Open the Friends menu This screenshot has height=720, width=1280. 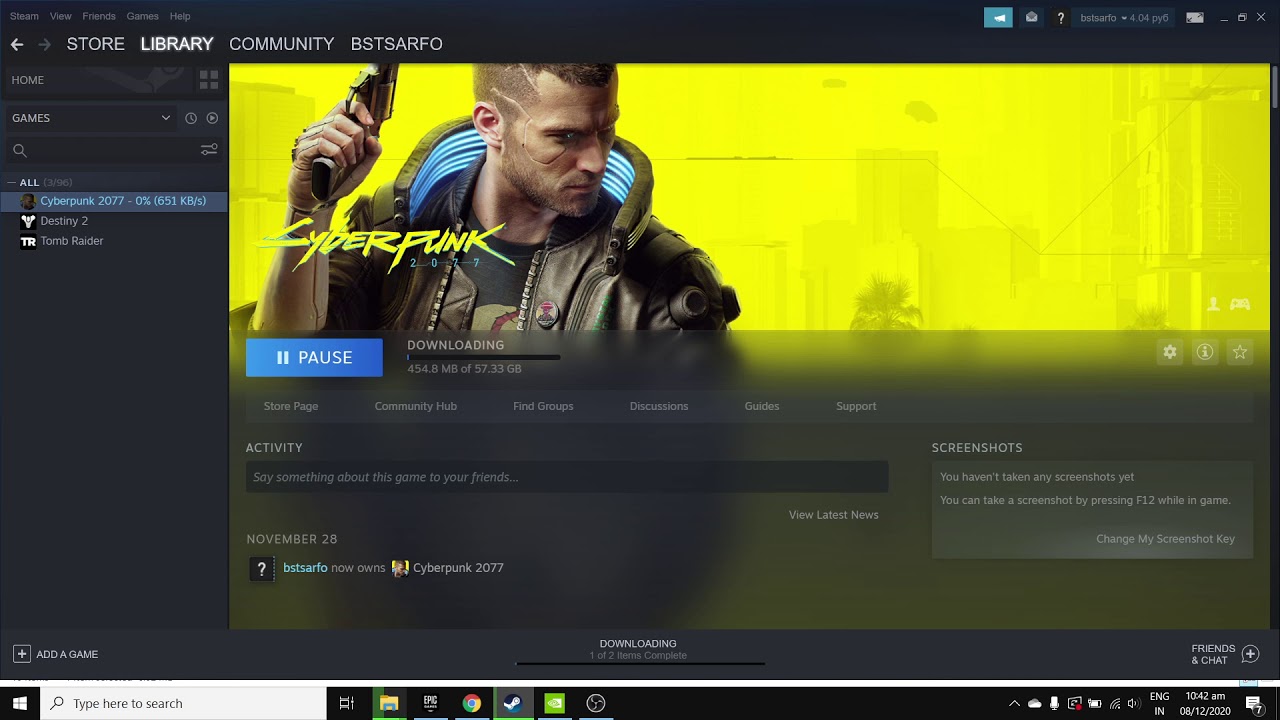99,16
